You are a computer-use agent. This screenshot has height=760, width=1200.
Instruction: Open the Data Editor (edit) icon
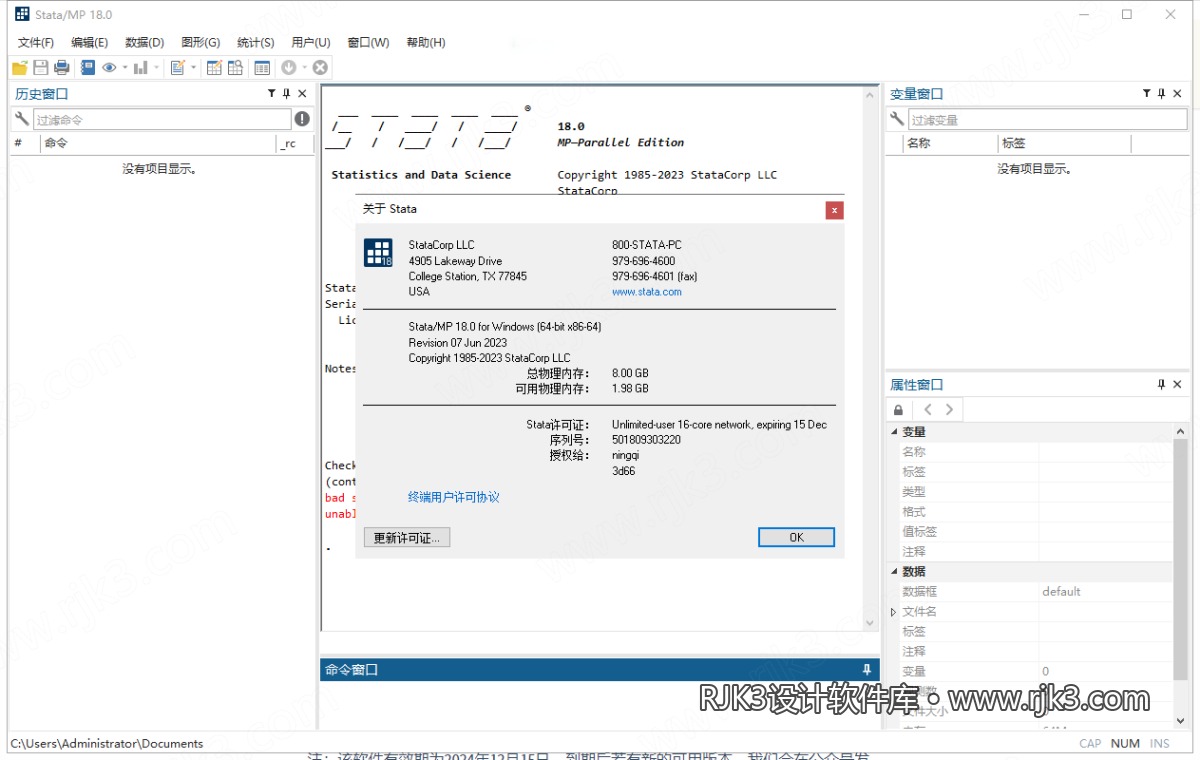[214, 68]
